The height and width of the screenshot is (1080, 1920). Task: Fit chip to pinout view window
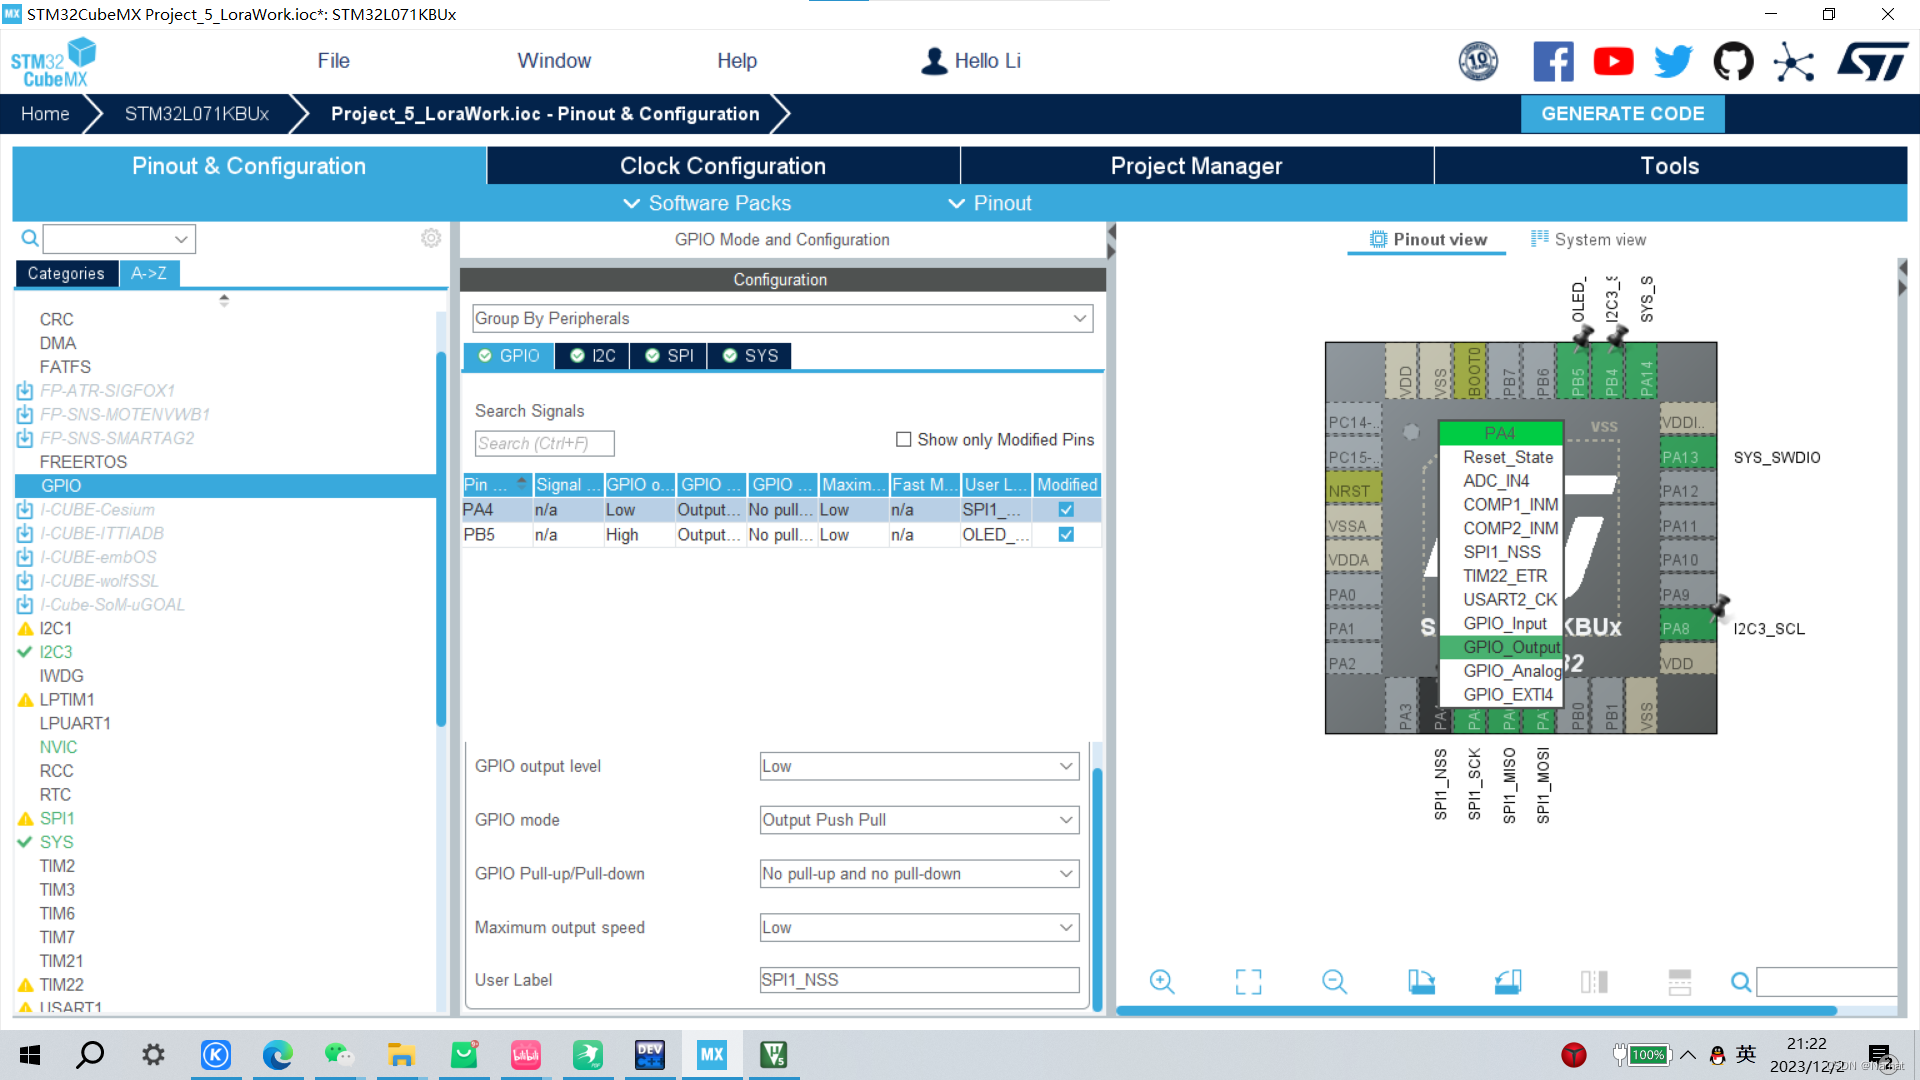pos(1248,982)
